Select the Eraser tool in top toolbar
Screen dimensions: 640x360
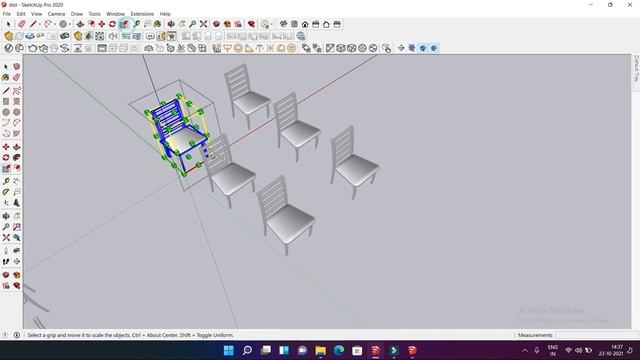(x=22, y=24)
